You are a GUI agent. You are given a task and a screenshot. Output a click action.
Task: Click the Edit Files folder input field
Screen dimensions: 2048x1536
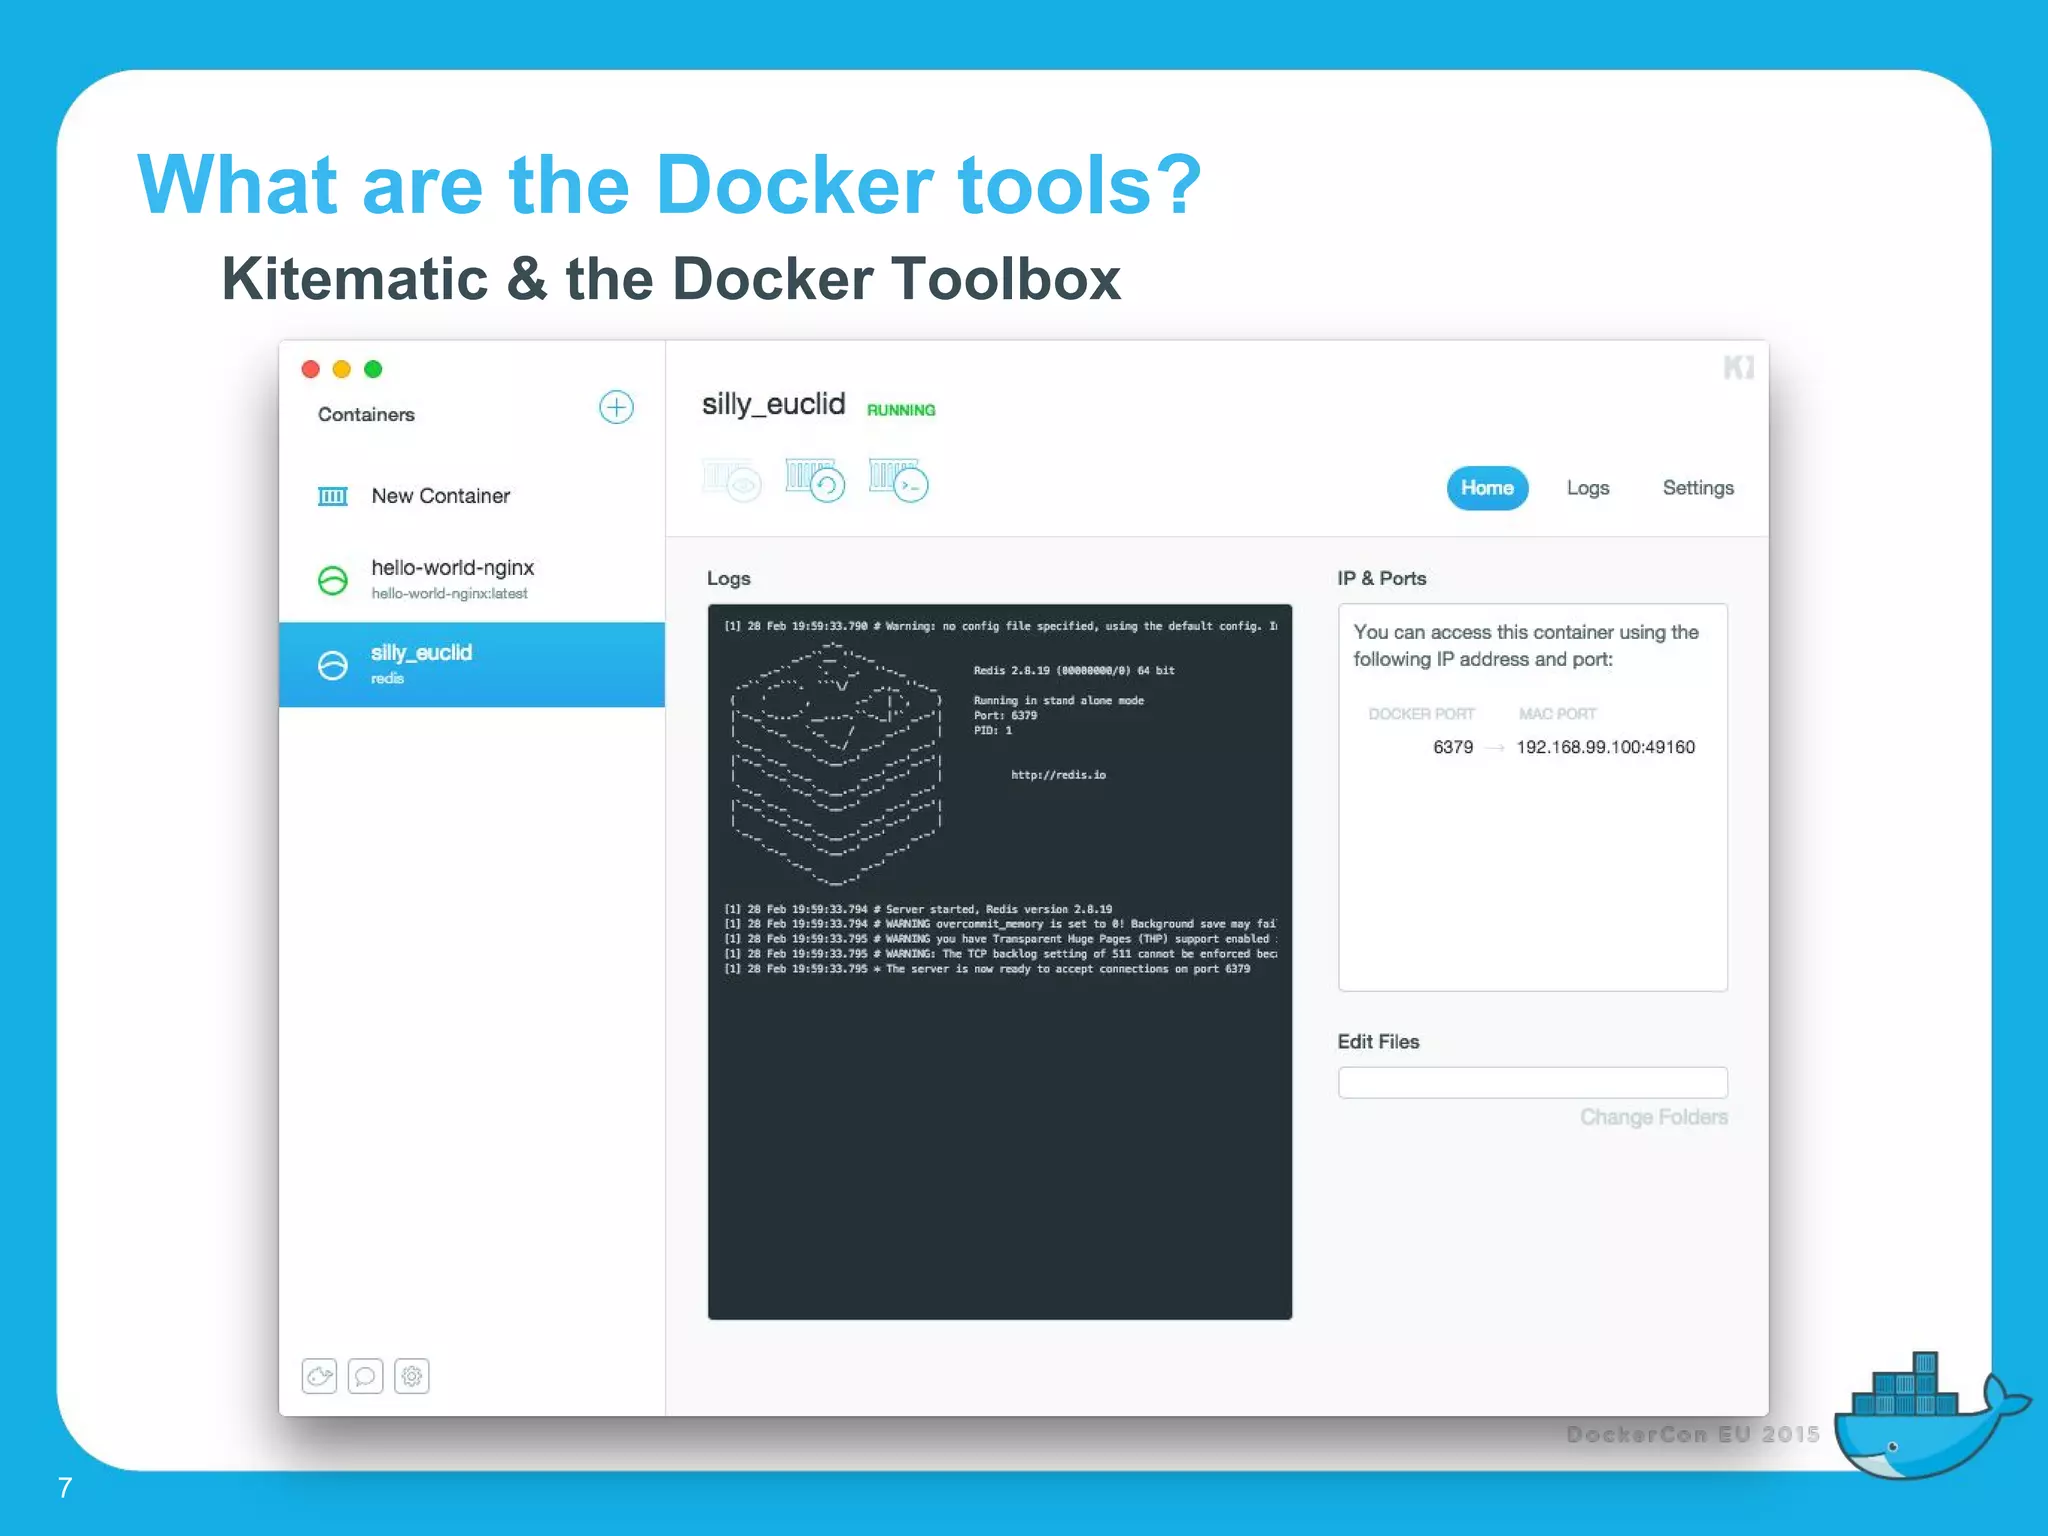(x=1532, y=1082)
